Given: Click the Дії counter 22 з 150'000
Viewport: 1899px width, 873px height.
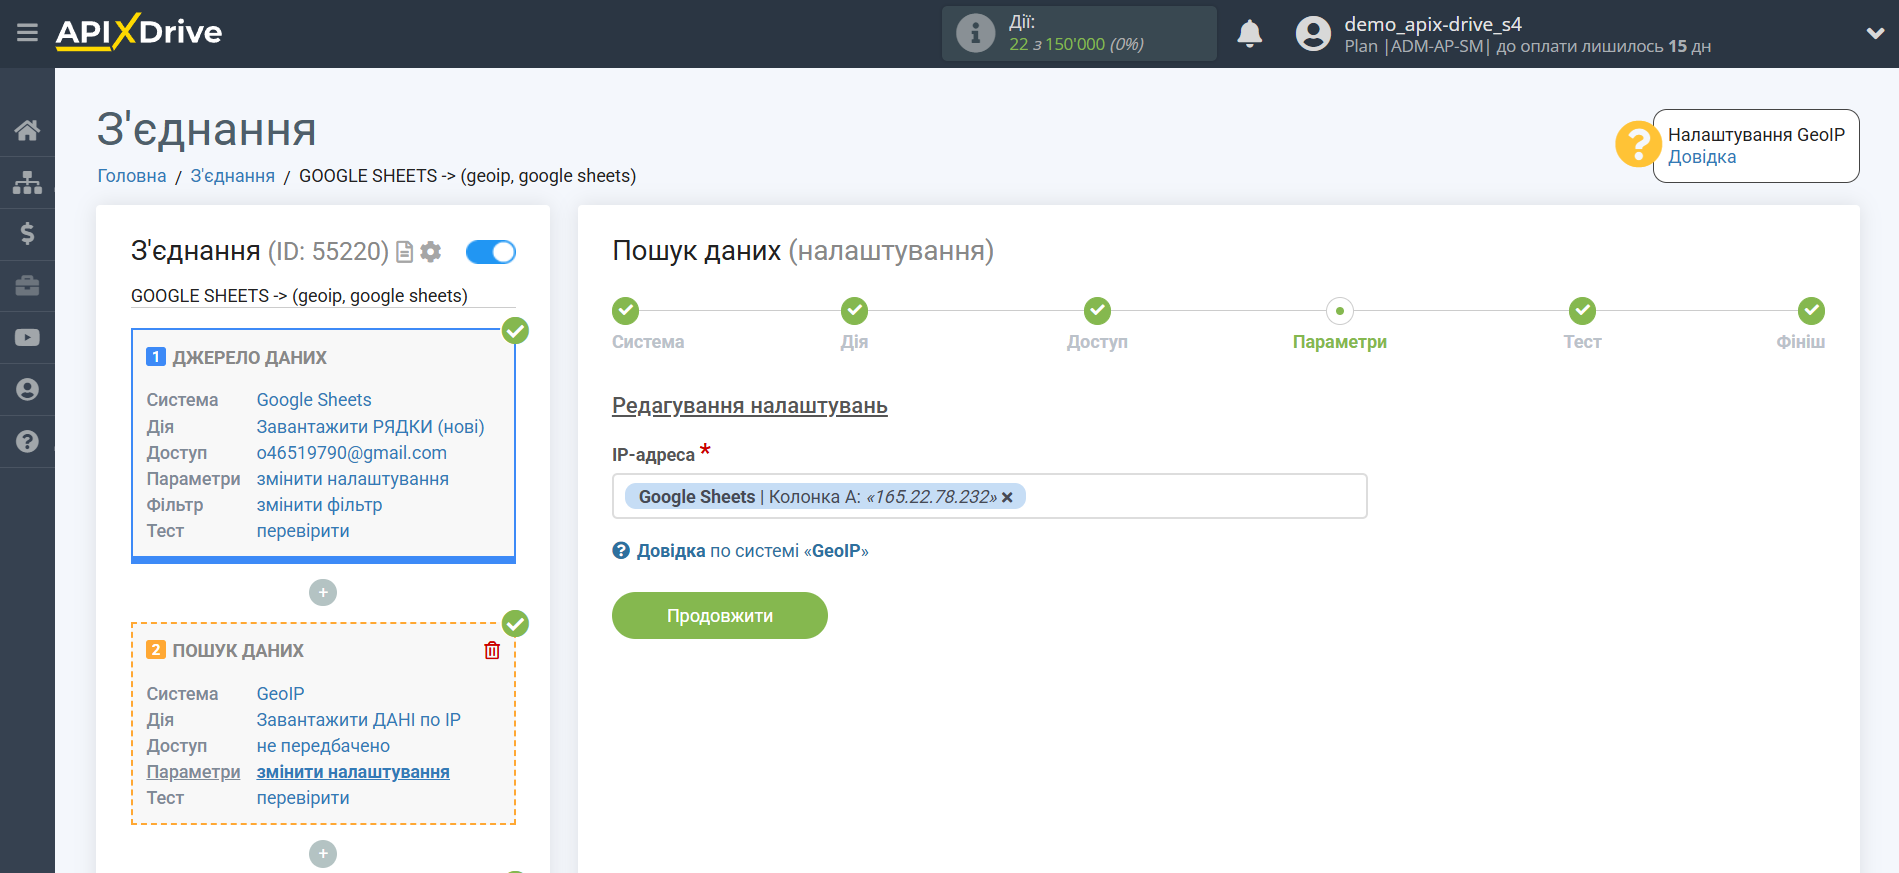Looking at the screenshot, I should [1076, 44].
